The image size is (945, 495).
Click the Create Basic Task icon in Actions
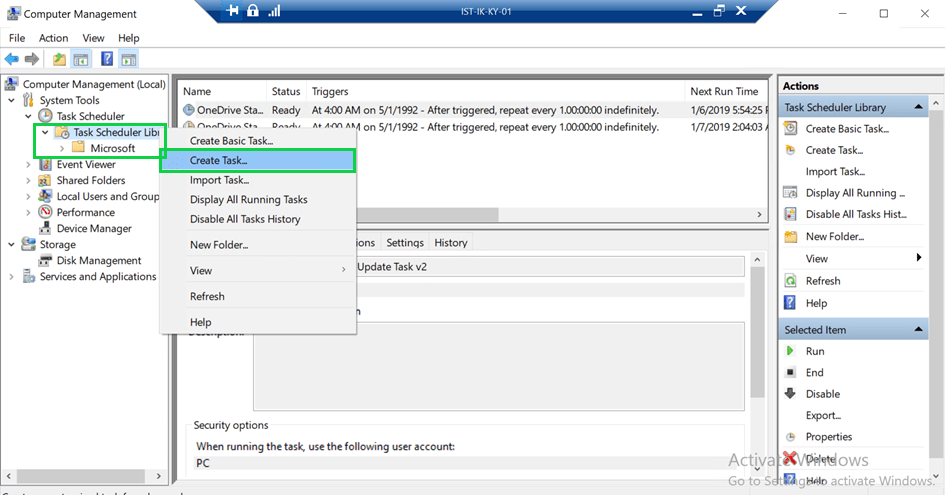click(x=790, y=128)
